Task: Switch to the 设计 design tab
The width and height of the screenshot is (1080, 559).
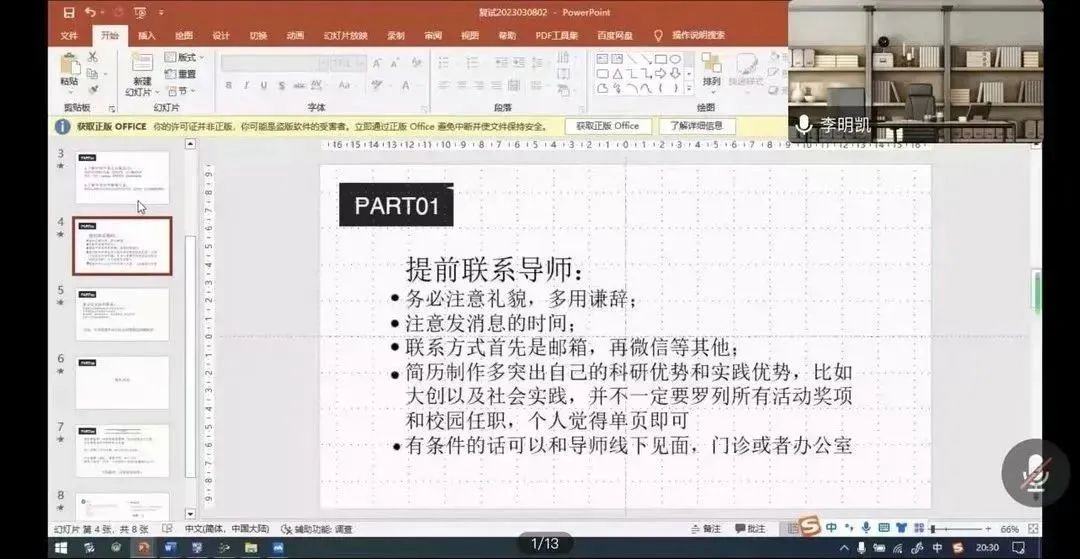Action: tap(221, 36)
